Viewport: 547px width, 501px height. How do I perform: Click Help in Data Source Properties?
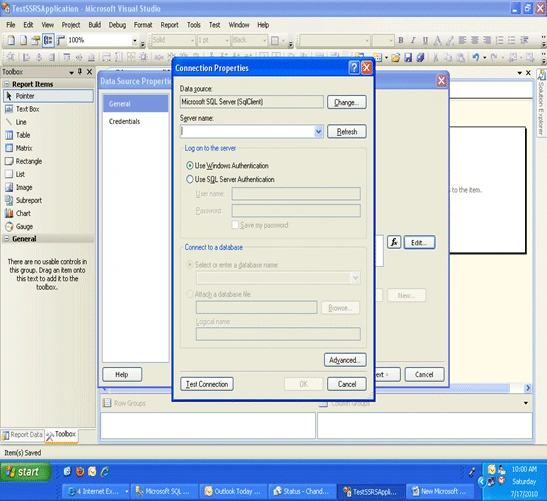point(122,374)
